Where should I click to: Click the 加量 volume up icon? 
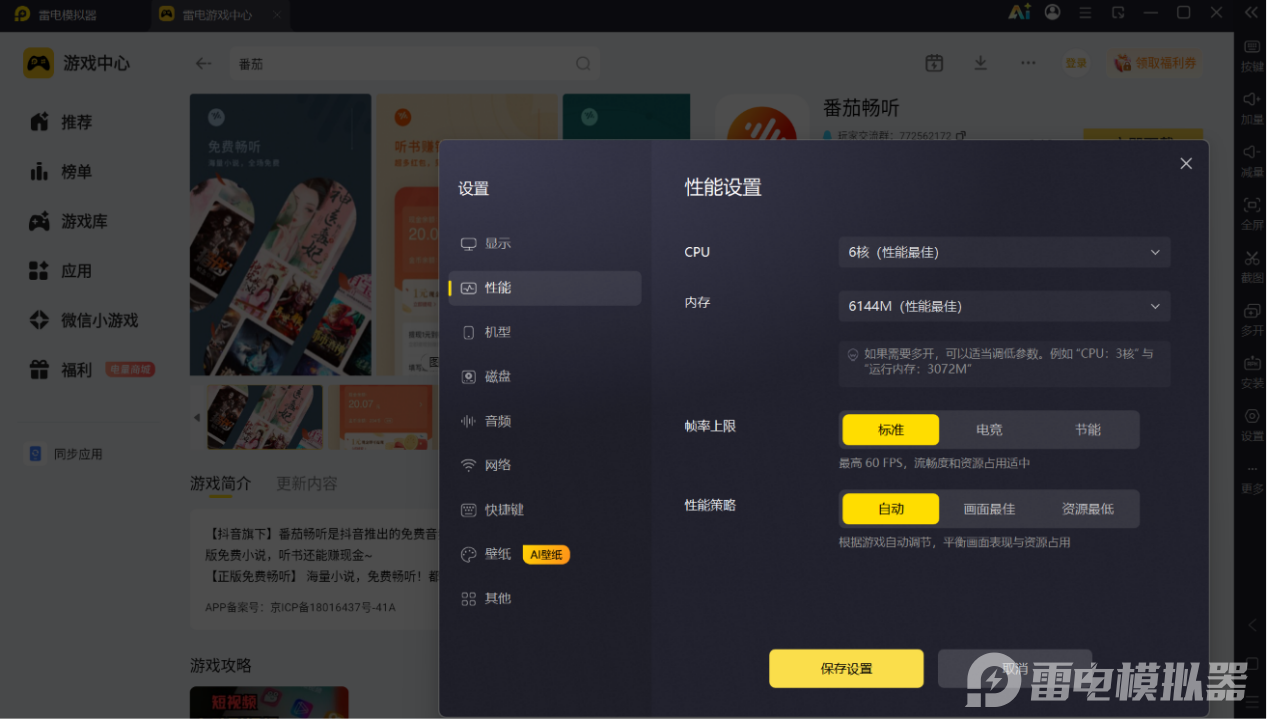pos(1252,108)
